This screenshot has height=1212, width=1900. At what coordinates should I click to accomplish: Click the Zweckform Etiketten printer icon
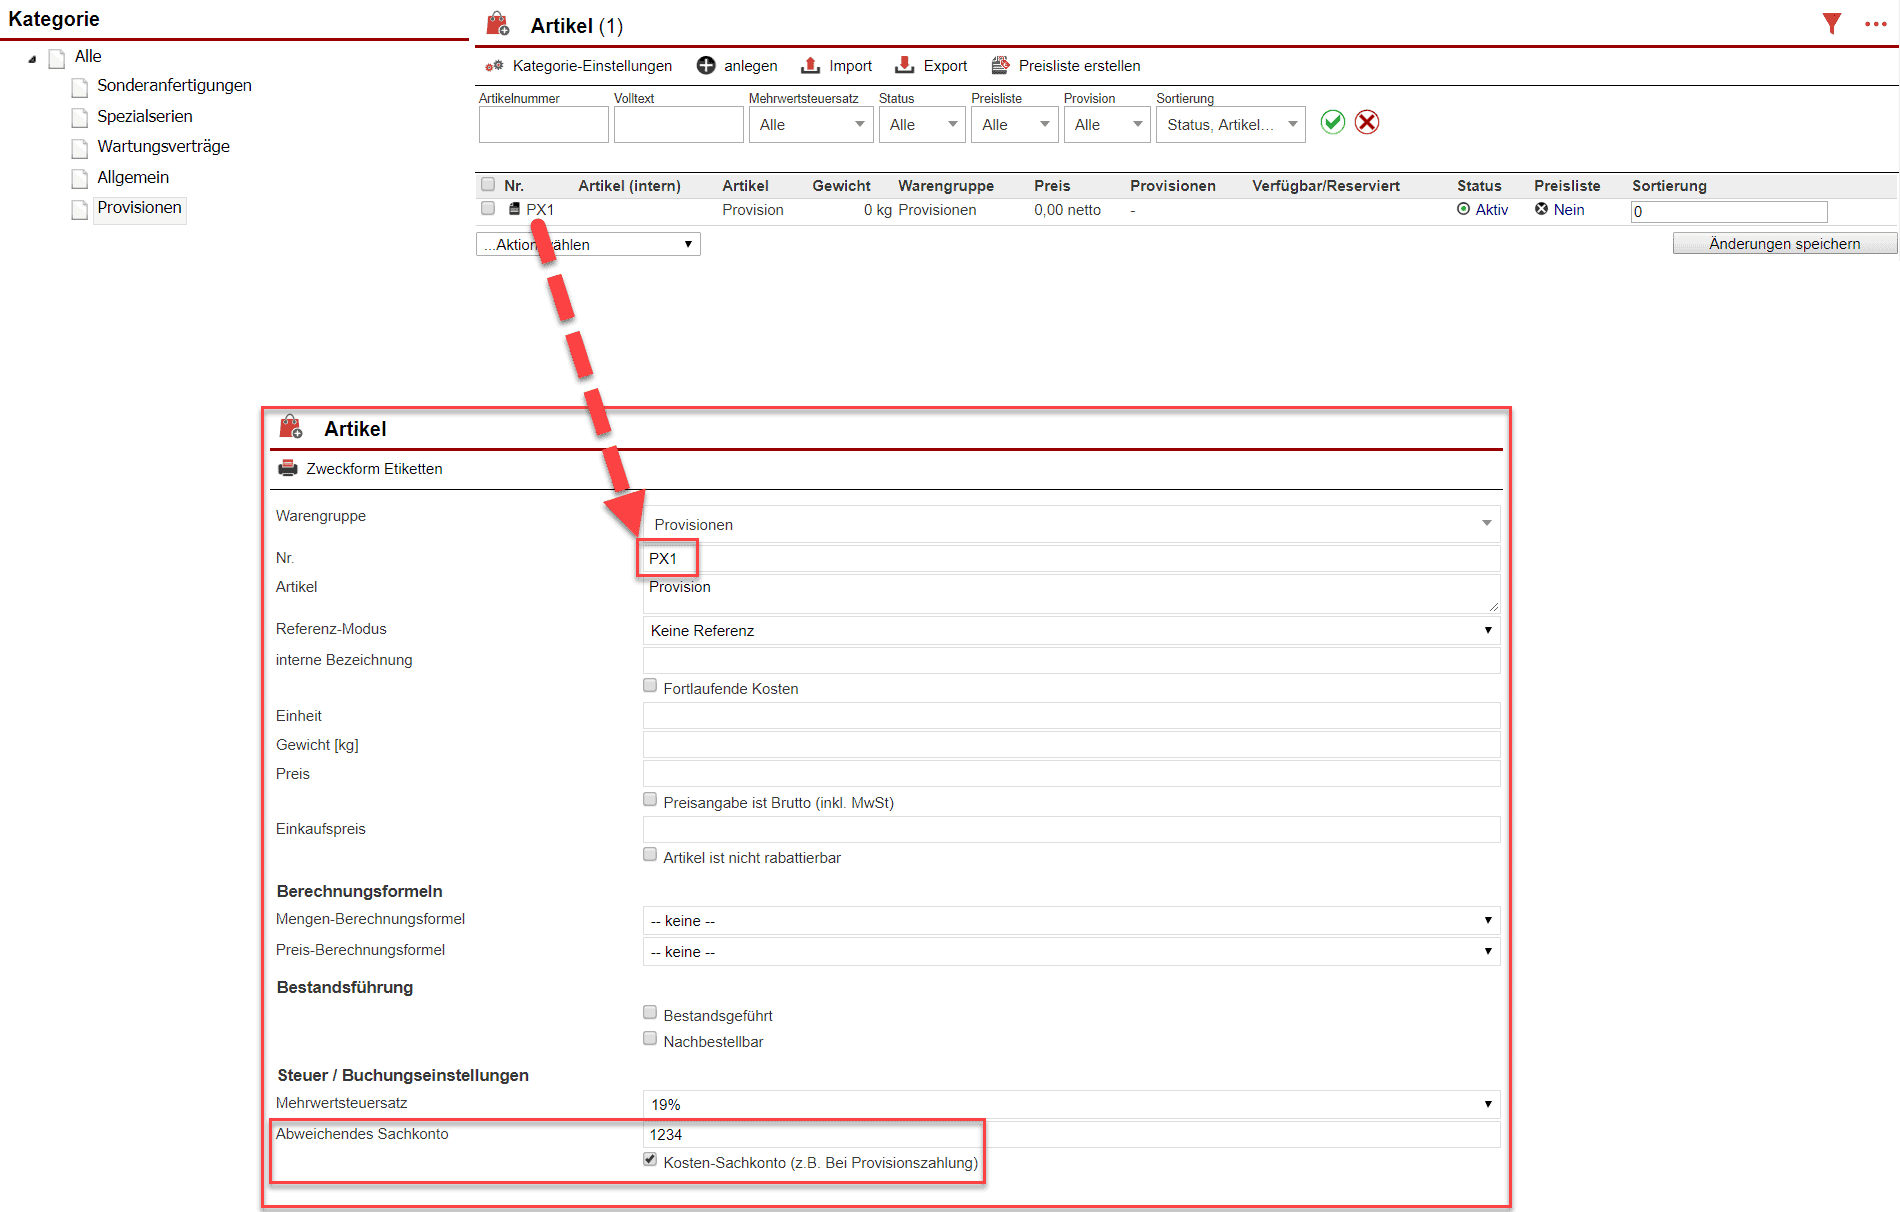pos(288,469)
